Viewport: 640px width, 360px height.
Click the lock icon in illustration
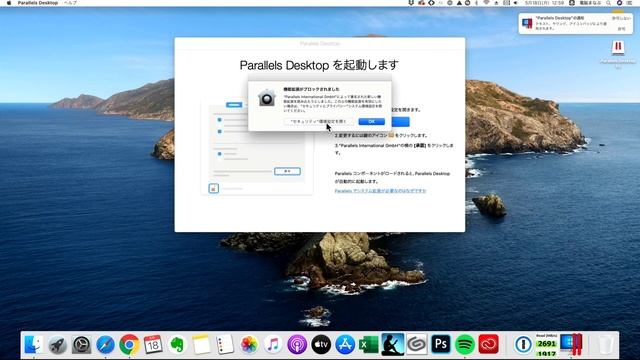(213, 188)
